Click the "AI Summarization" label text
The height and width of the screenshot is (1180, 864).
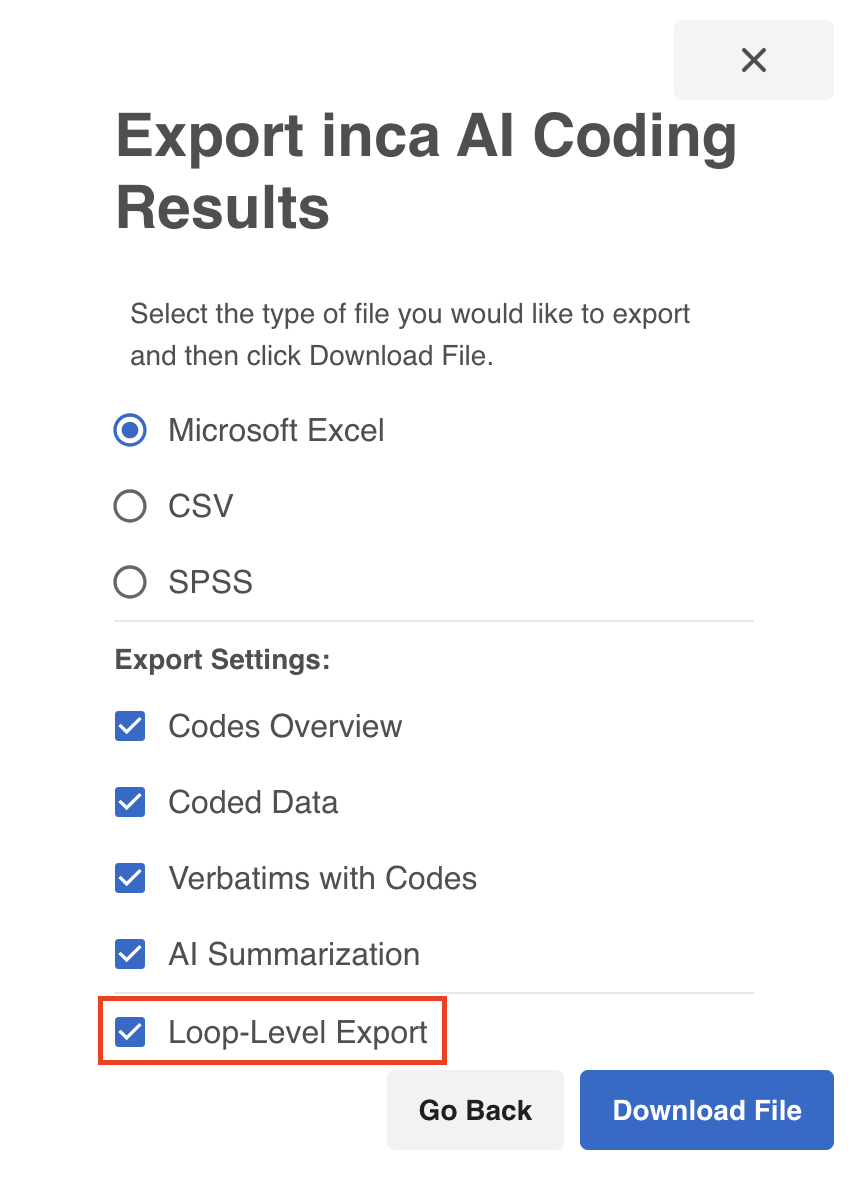tap(294, 954)
